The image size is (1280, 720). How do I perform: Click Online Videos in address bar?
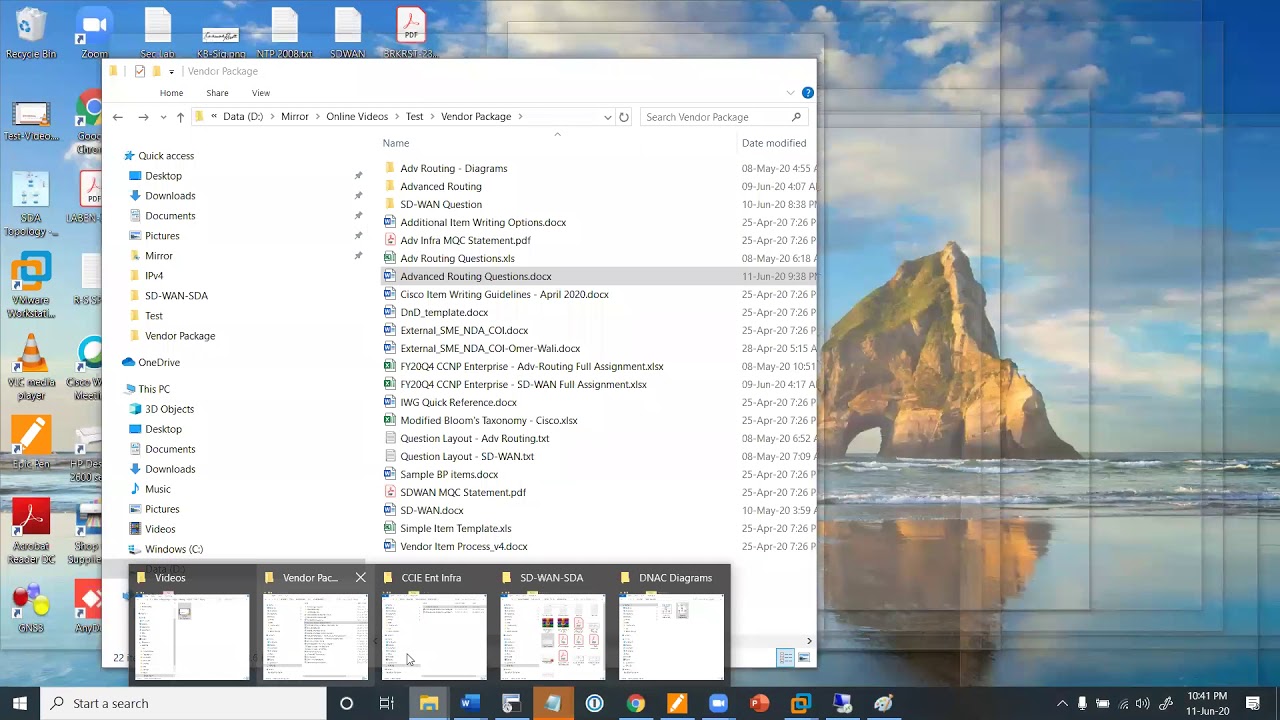pos(357,117)
